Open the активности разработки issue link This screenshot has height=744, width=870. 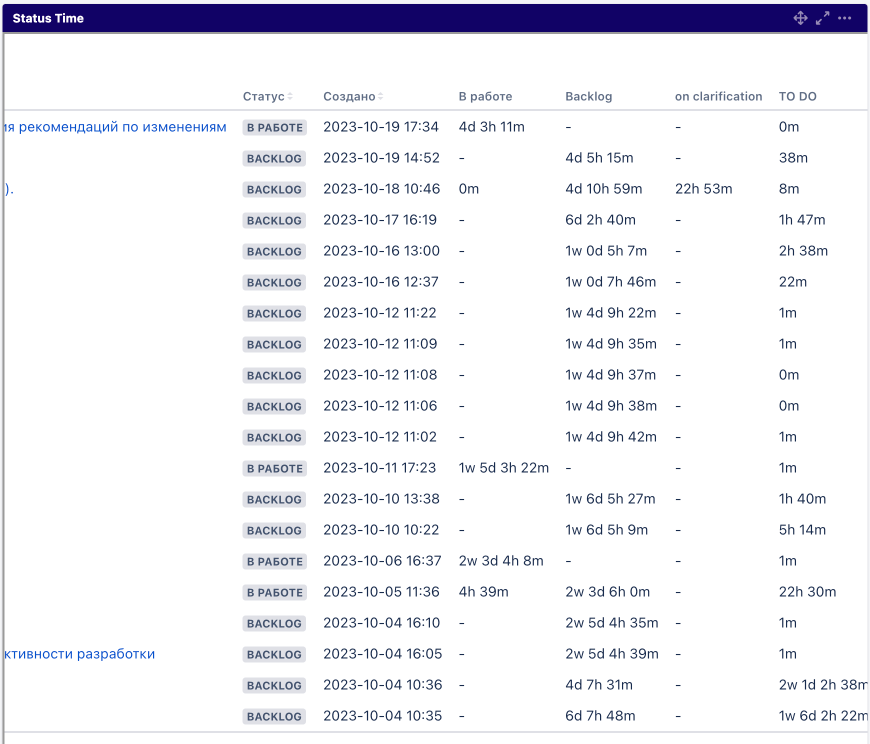(79, 654)
